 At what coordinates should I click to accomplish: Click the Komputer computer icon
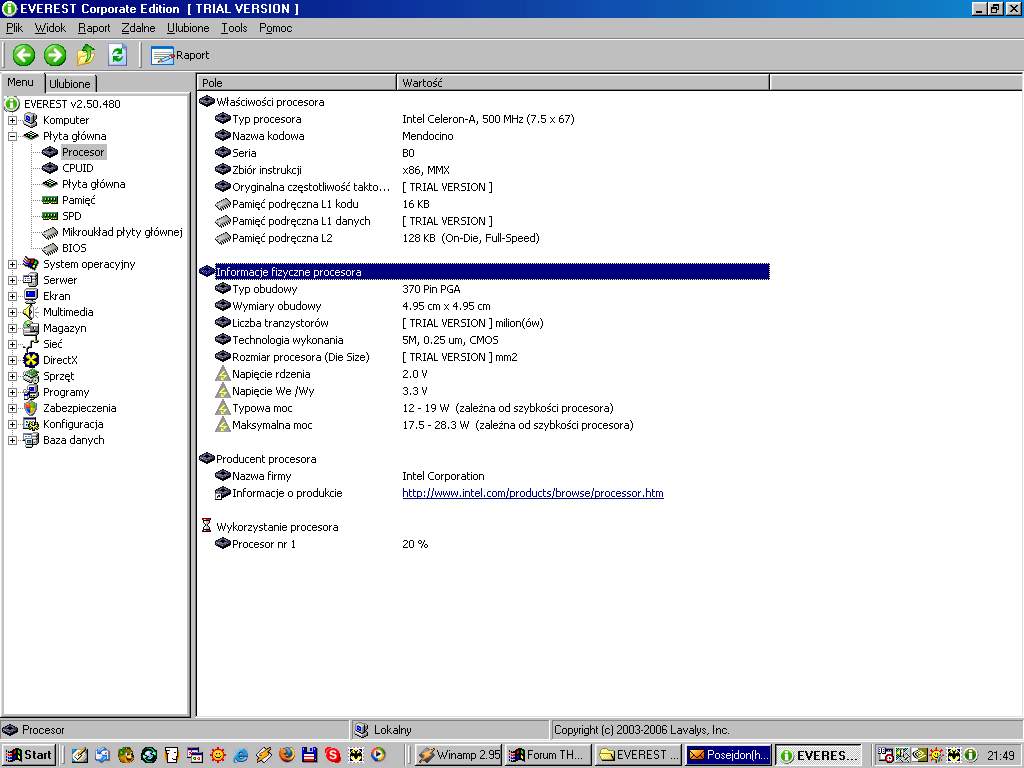coord(31,120)
